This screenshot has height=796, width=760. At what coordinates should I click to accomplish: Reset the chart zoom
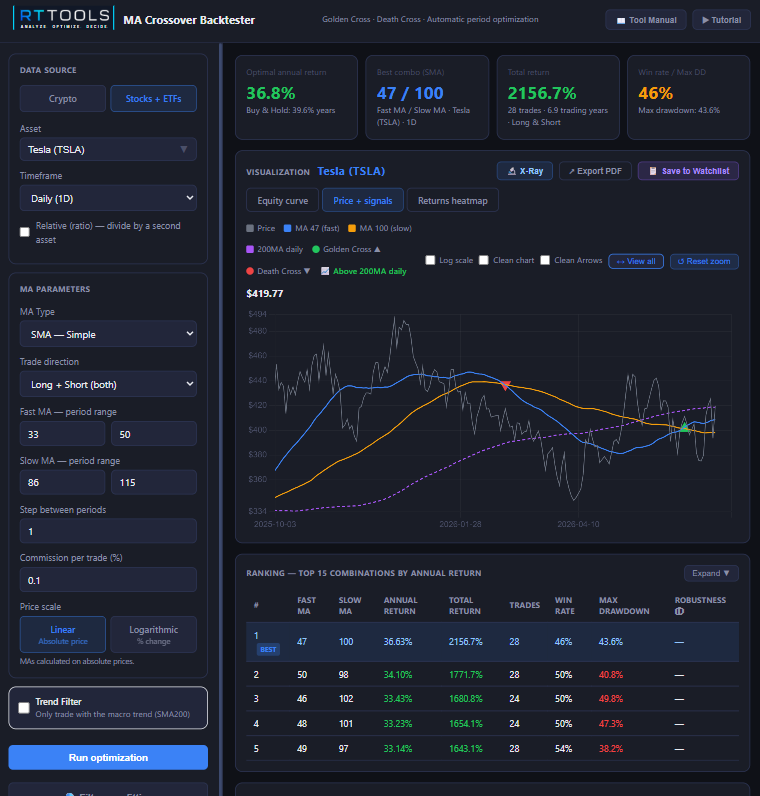tap(704, 261)
